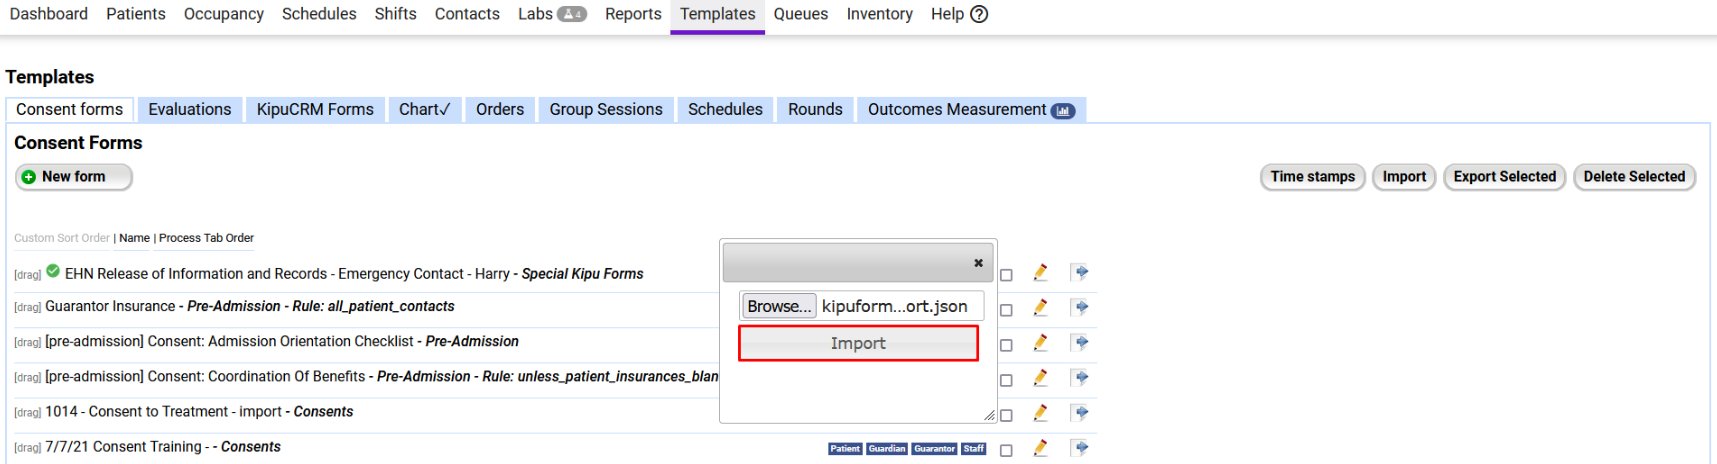Click pencil icon for Guarantor Insurance form
This screenshot has width=1717, height=464.
tap(1040, 308)
